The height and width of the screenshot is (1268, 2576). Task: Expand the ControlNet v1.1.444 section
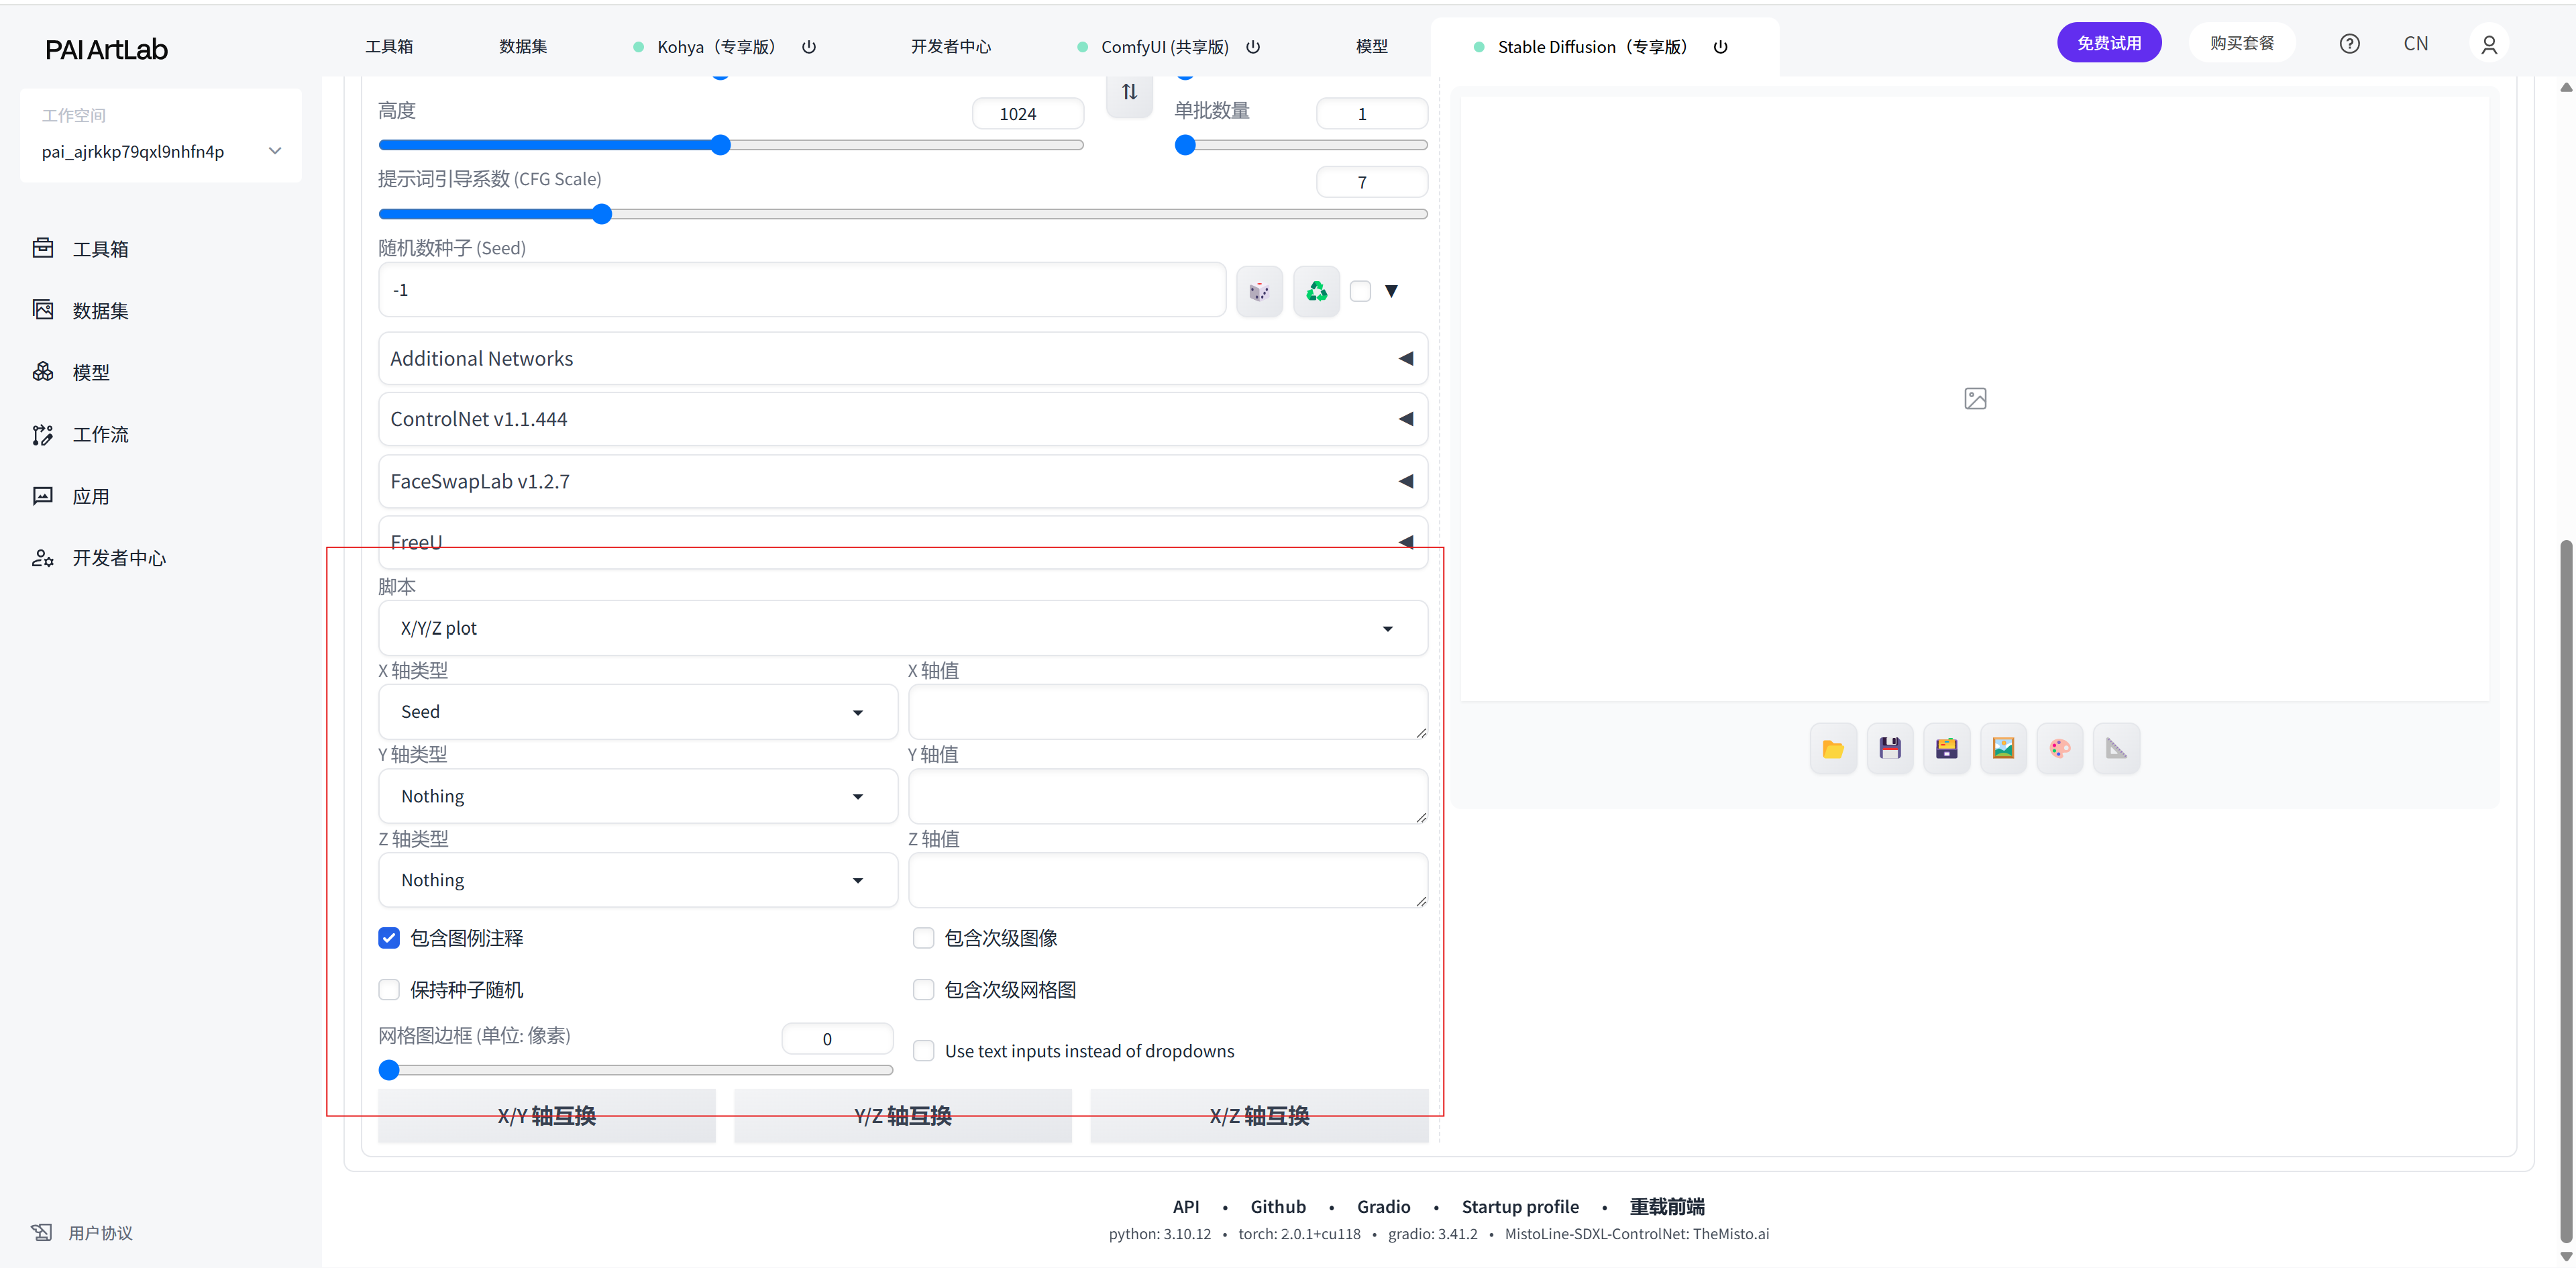tap(902, 419)
